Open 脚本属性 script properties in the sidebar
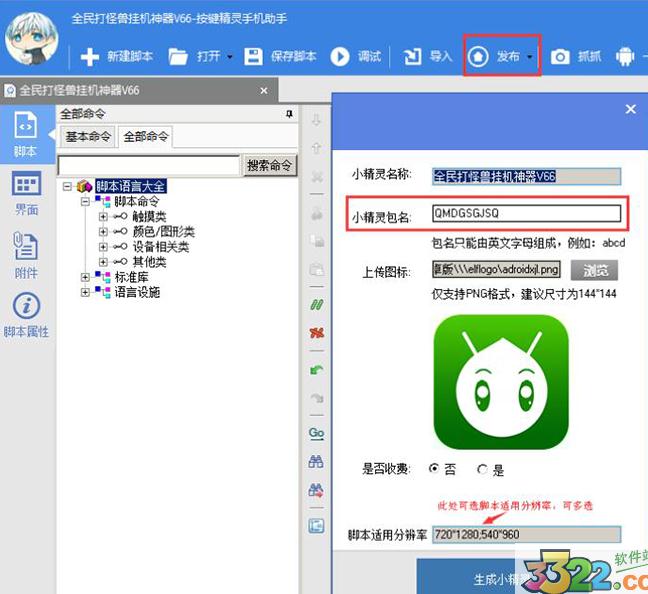The height and width of the screenshot is (594, 648). (26, 315)
